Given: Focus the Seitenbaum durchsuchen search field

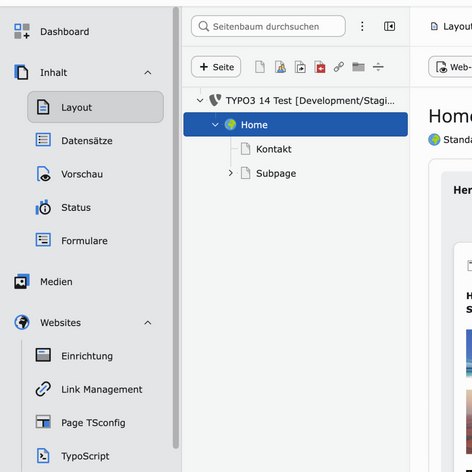Looking at the screenshot, I should pyautogui.click(x=268, y=26).
